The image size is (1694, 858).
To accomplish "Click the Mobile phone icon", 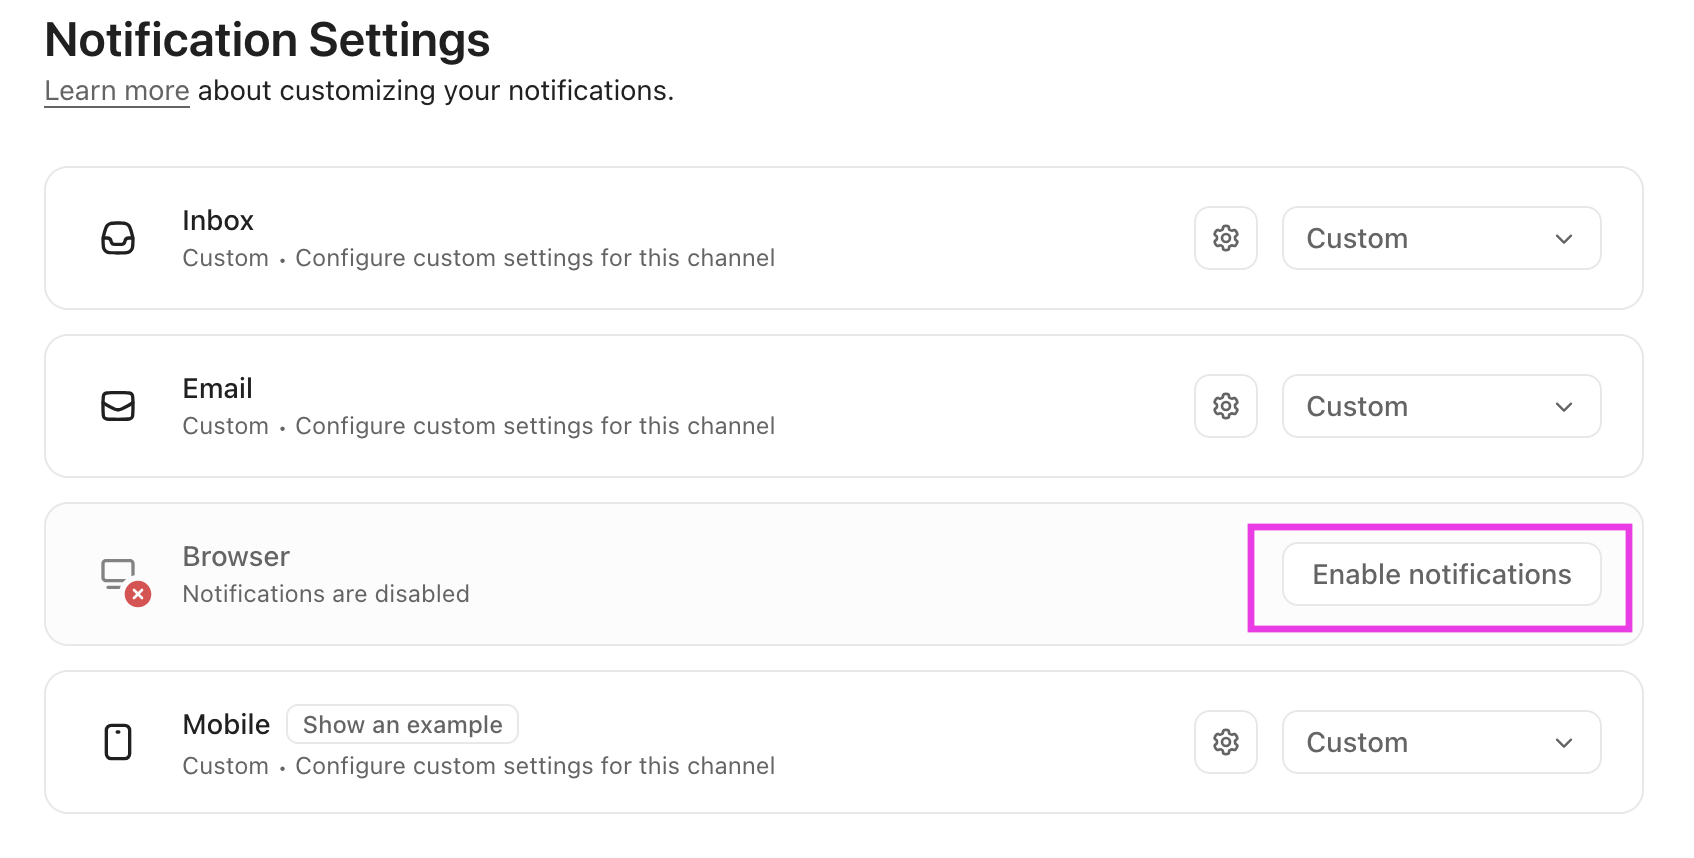I will point(118,742).
